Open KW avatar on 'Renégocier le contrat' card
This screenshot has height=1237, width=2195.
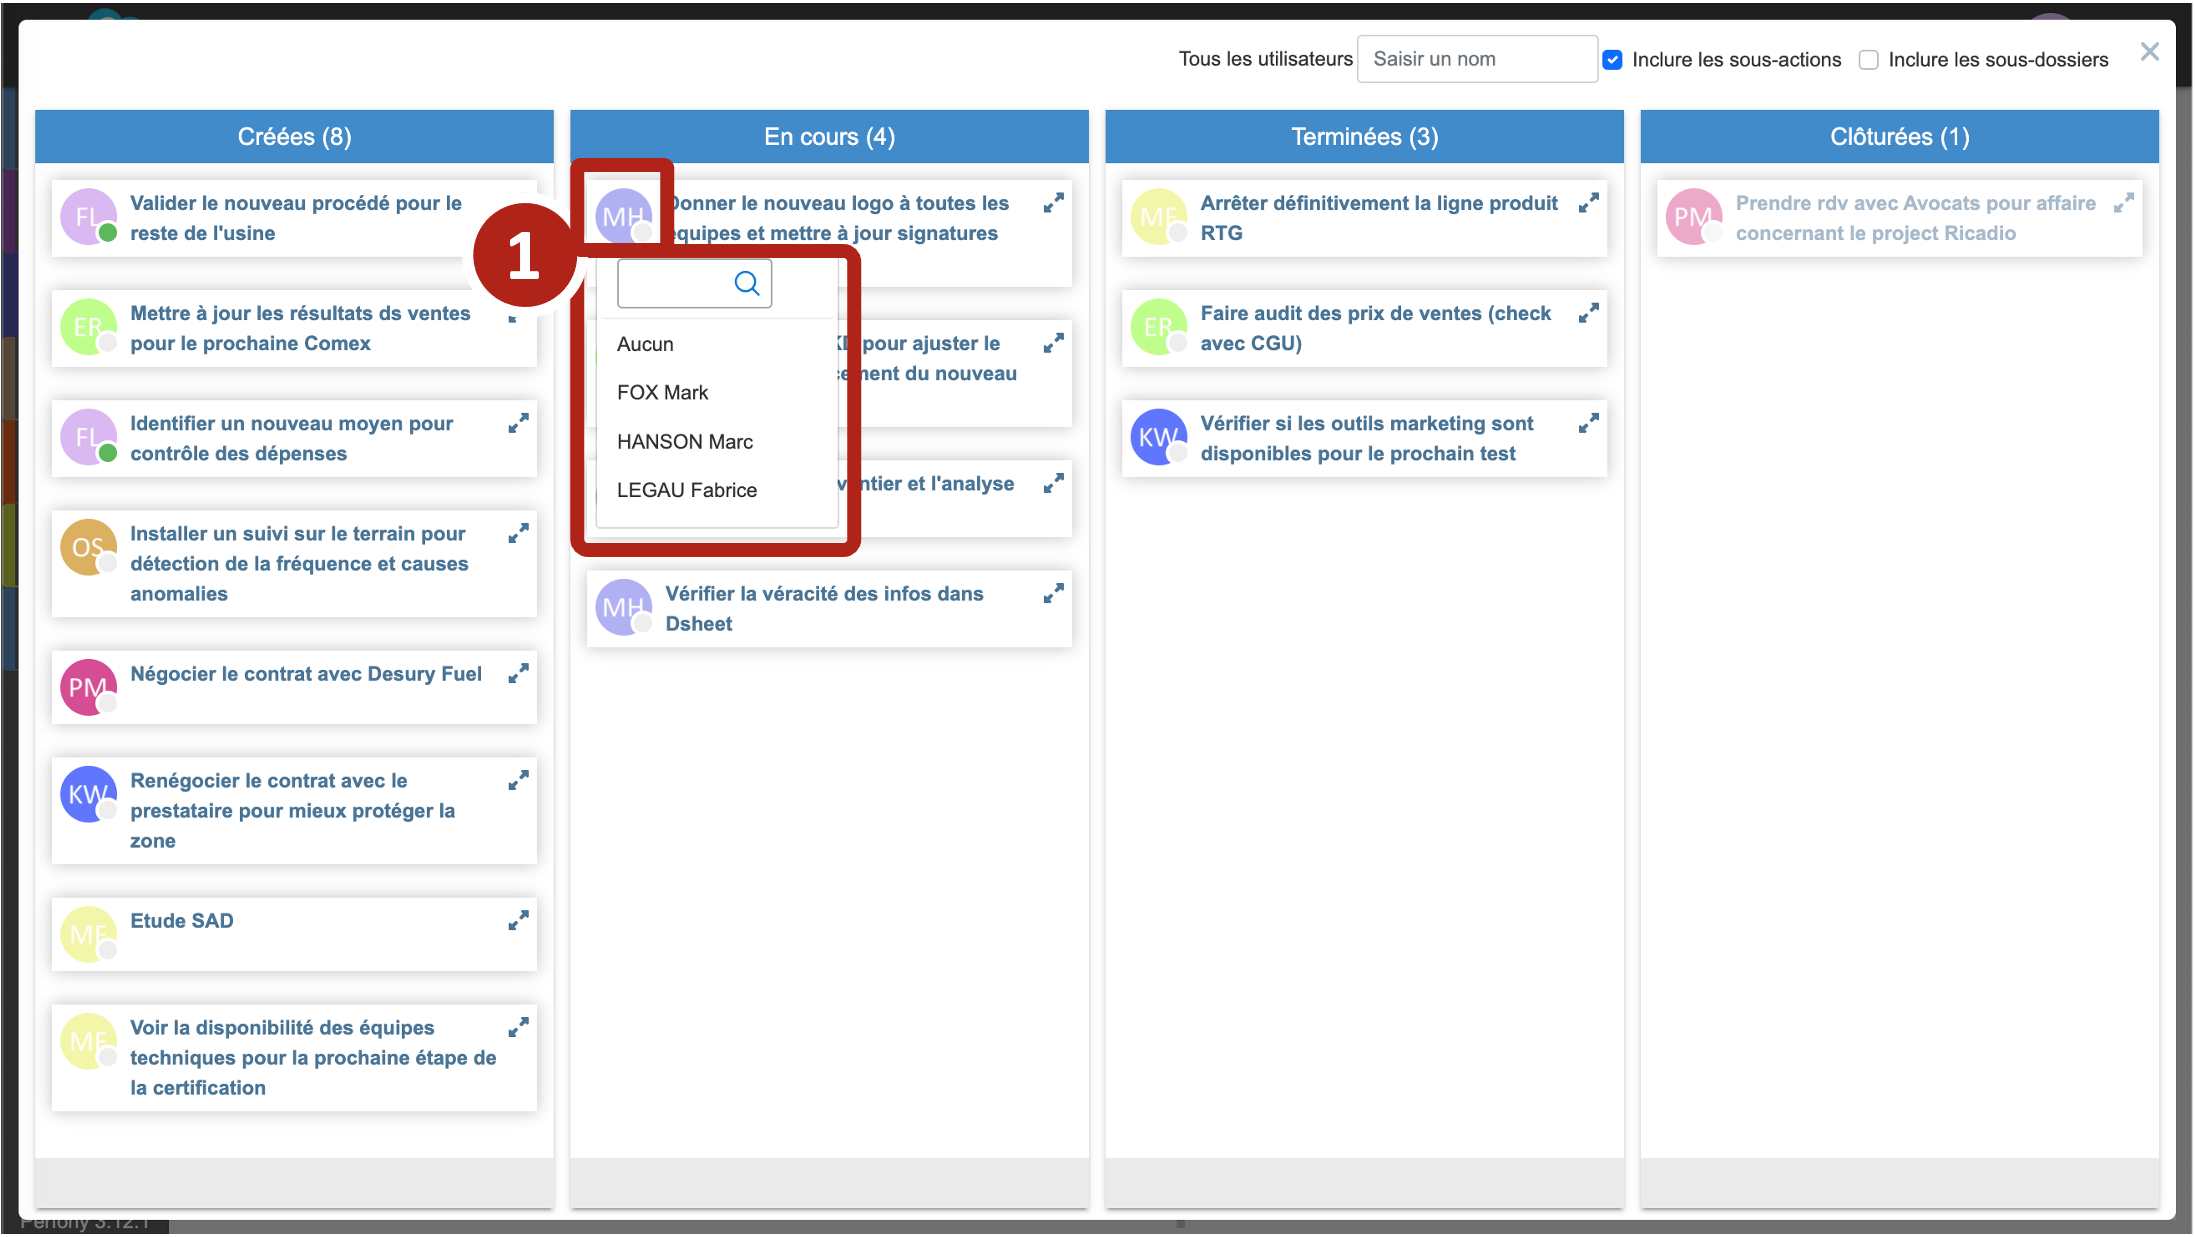(x=87, y=794)
